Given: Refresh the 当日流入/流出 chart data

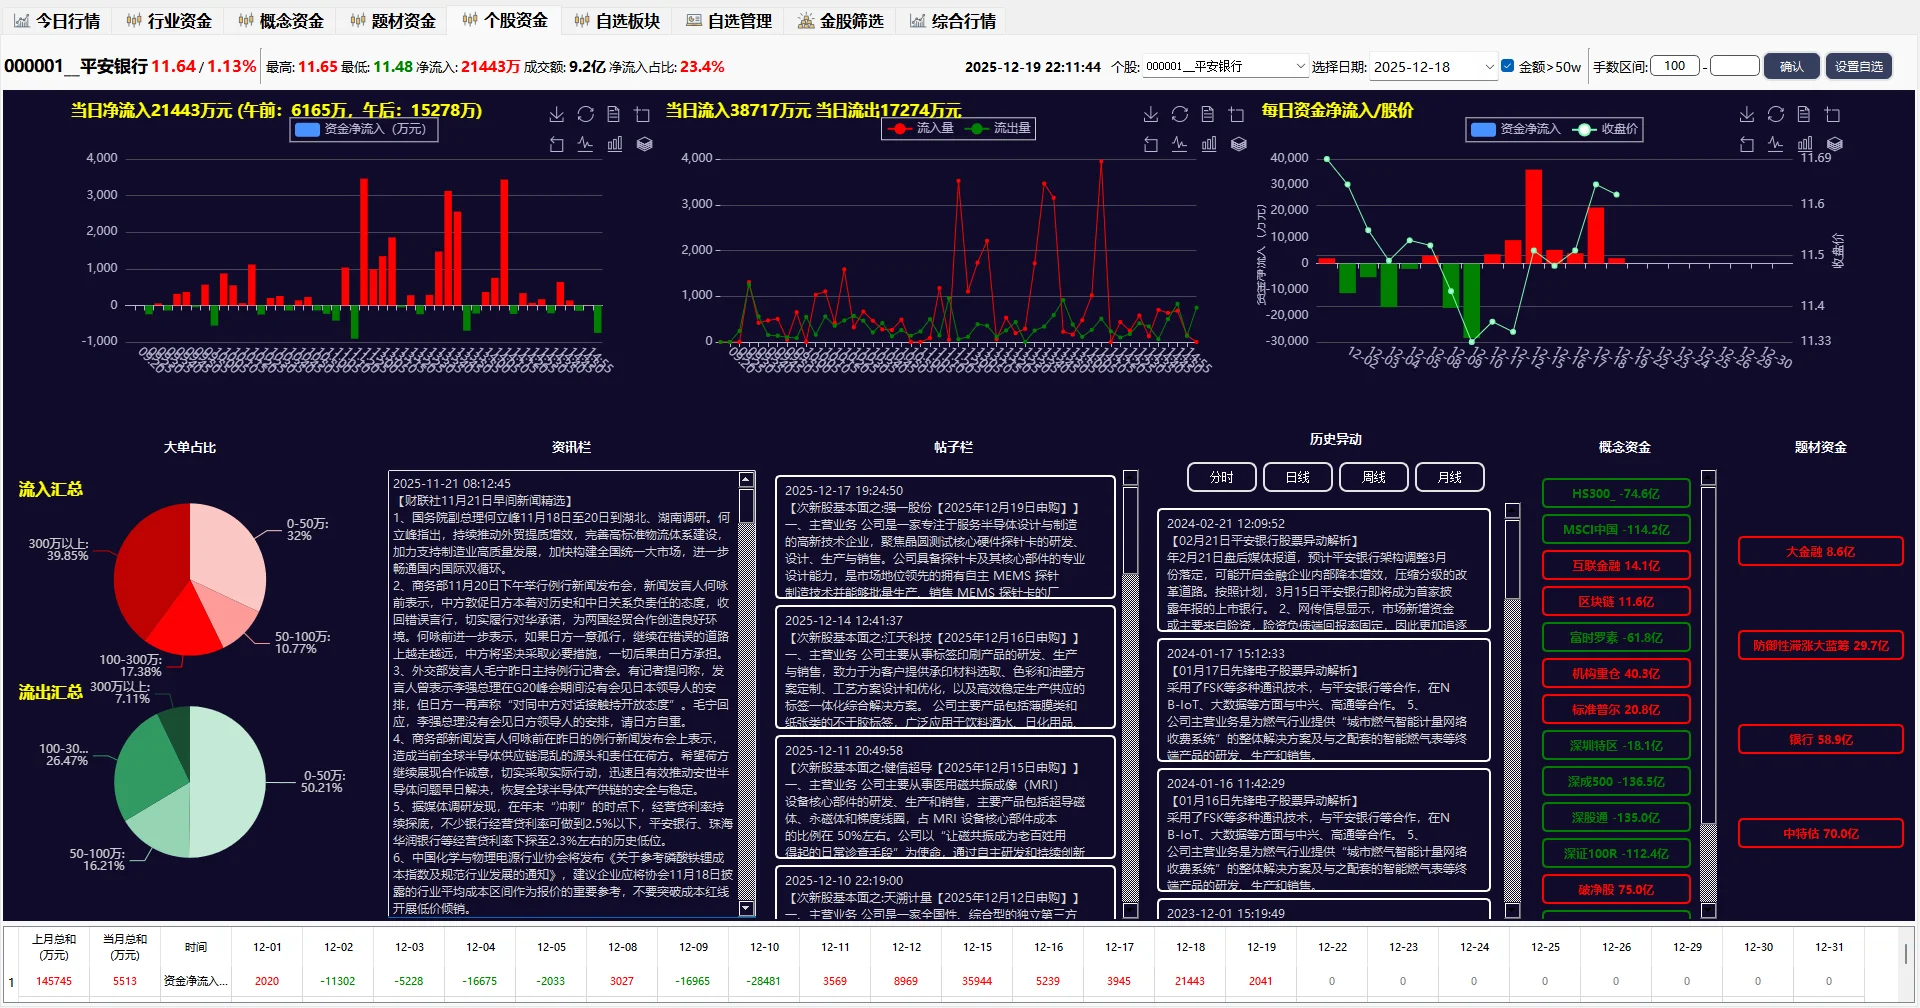Looking at the screenshot, I should point(1180,114).
